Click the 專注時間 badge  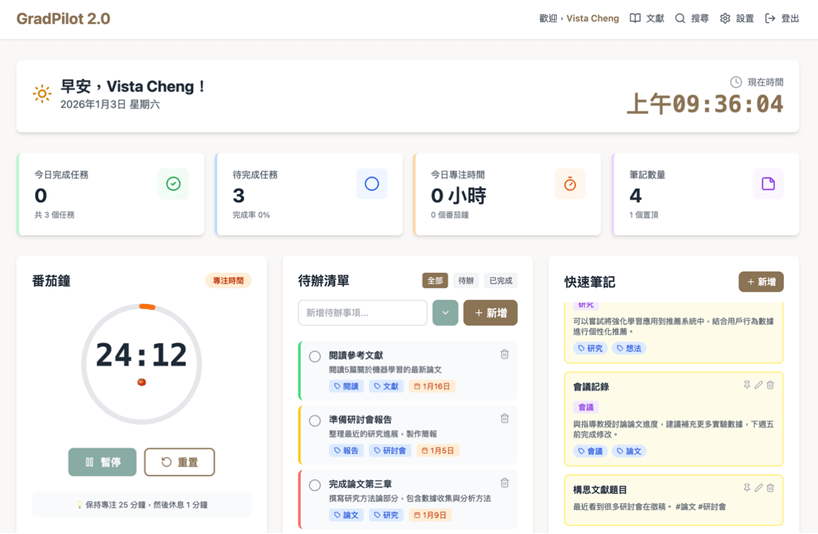tap(228, 281)
